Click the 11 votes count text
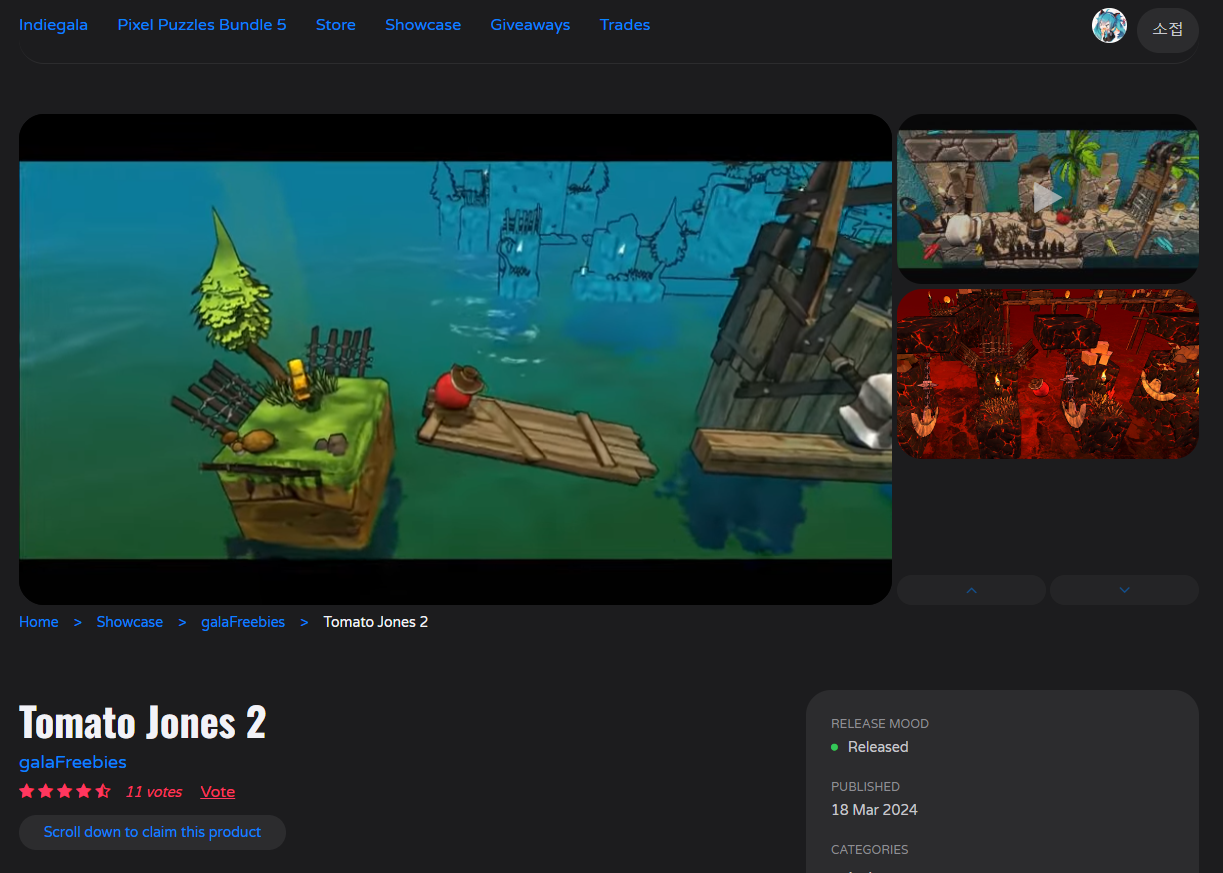Image resolution: width=1223 pixels, height=873 pixels. [154, 792]
